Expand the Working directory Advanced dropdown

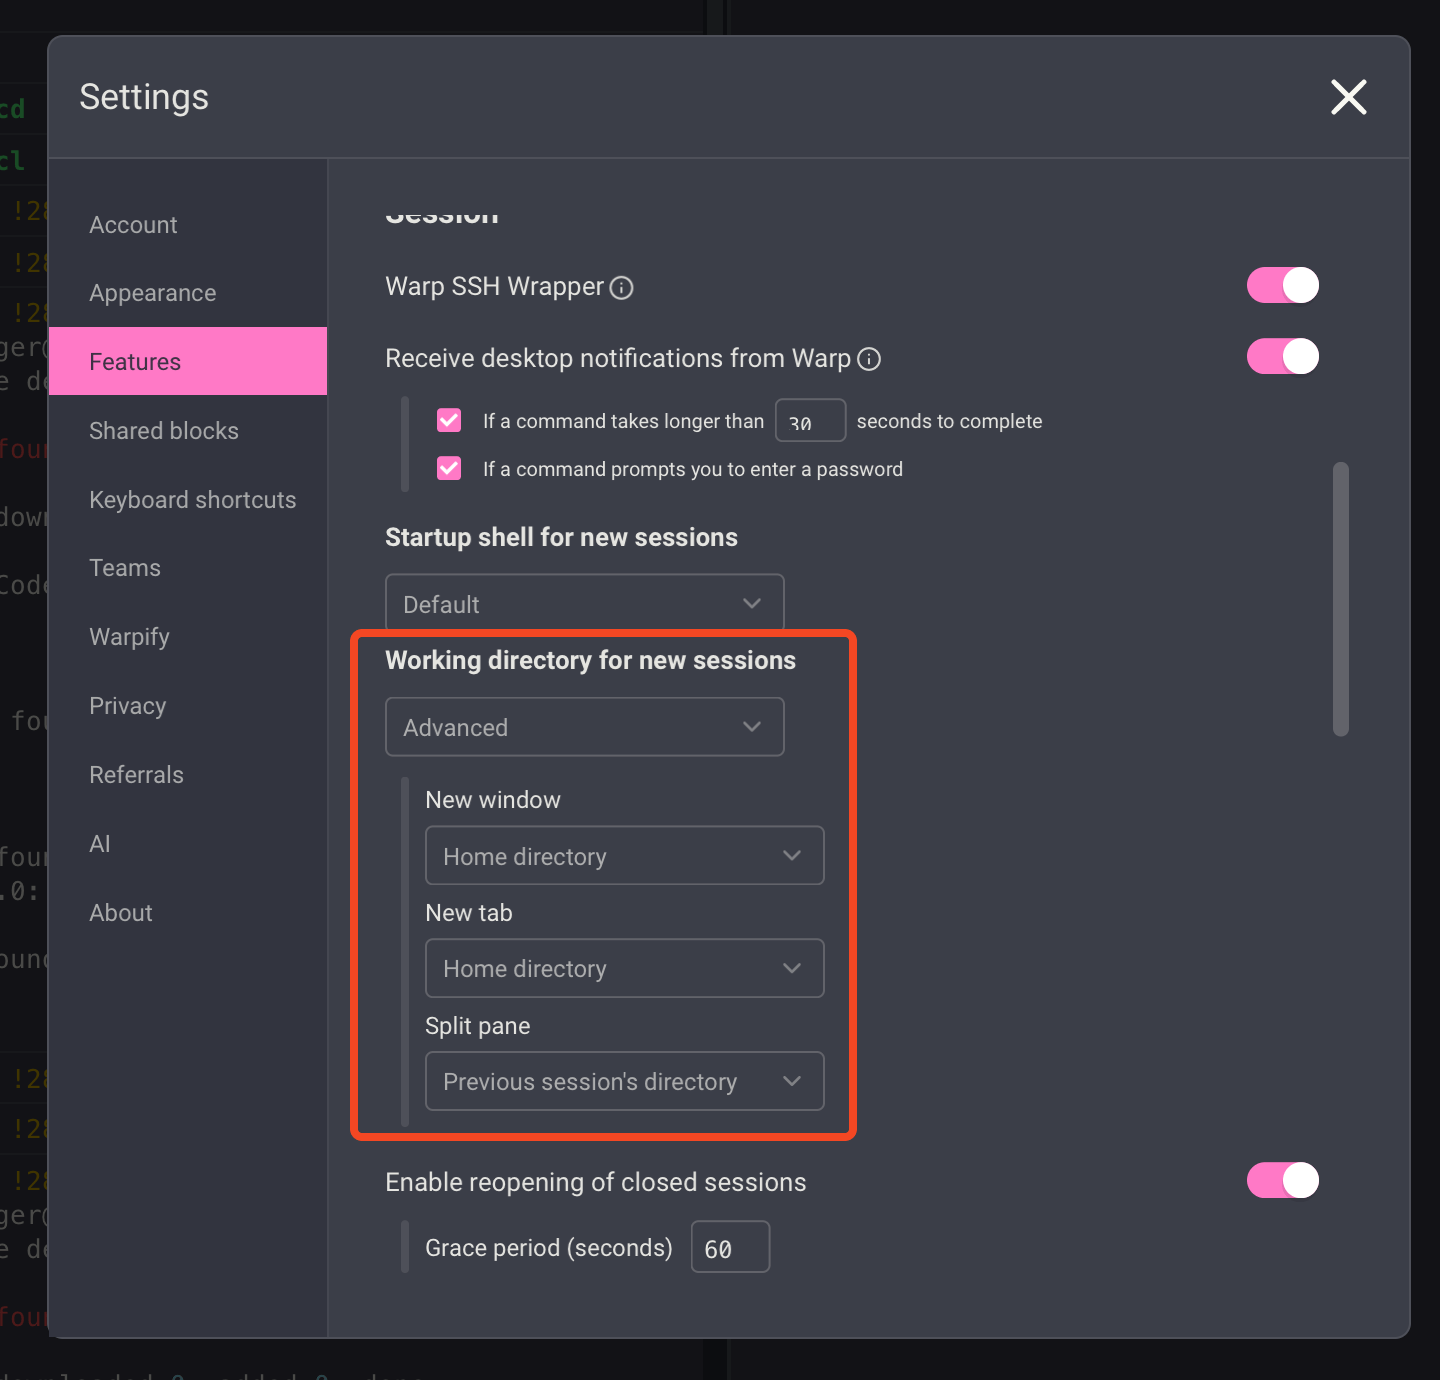[x=584, y=727]
